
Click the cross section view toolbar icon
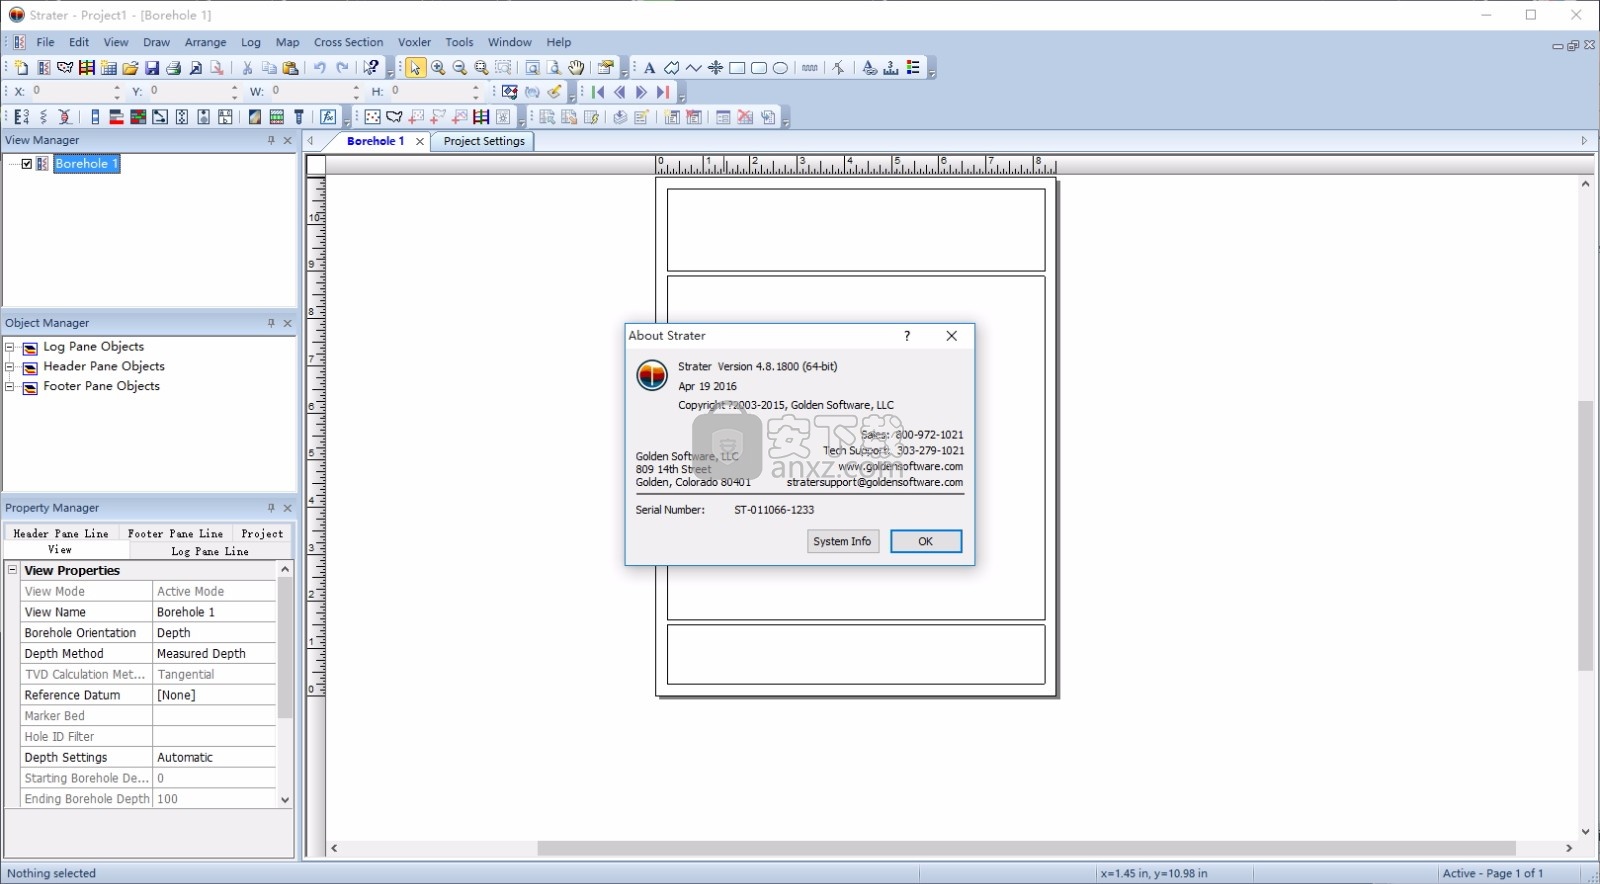tap(87, 67)
